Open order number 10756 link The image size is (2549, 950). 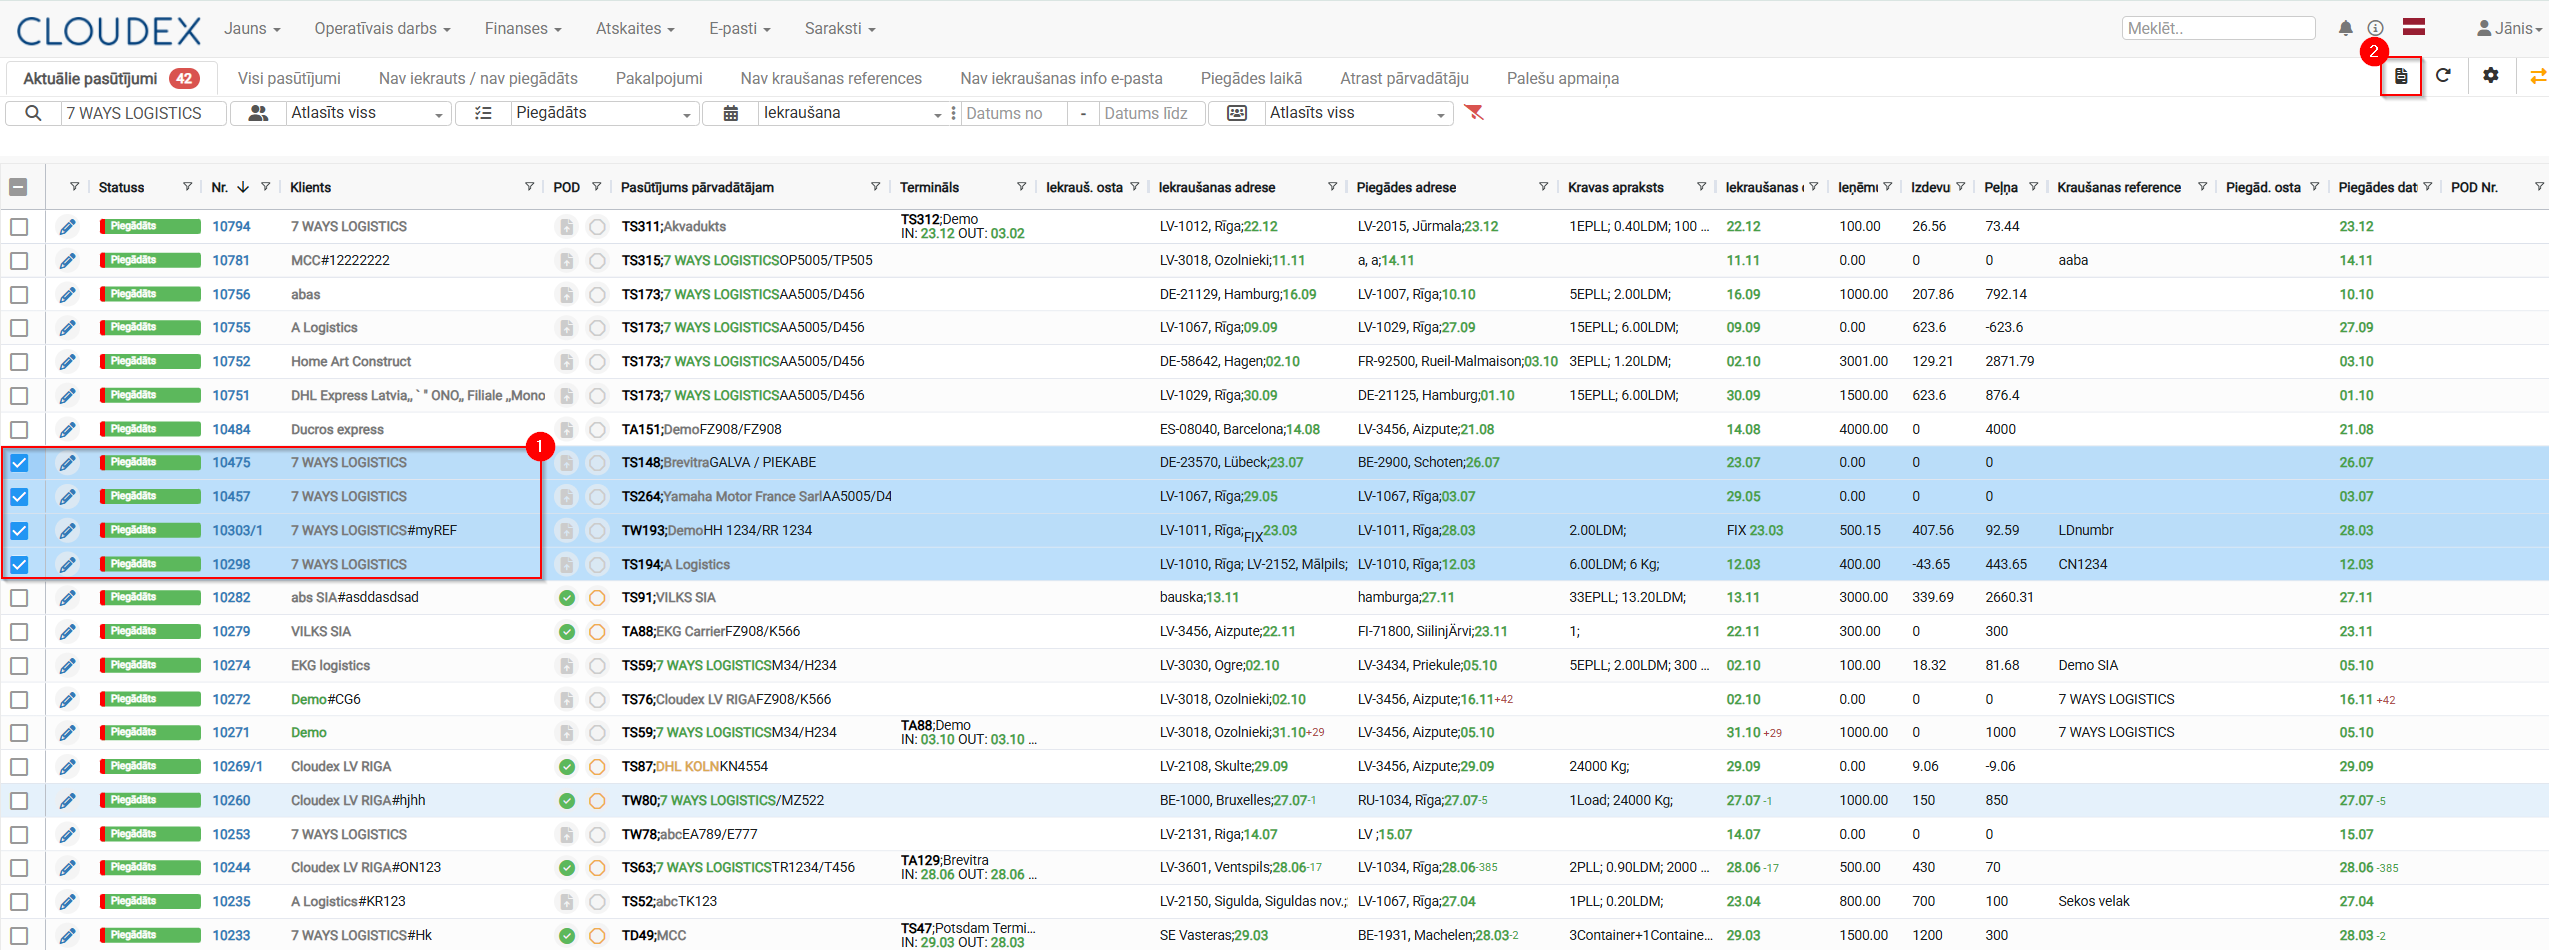231,294
